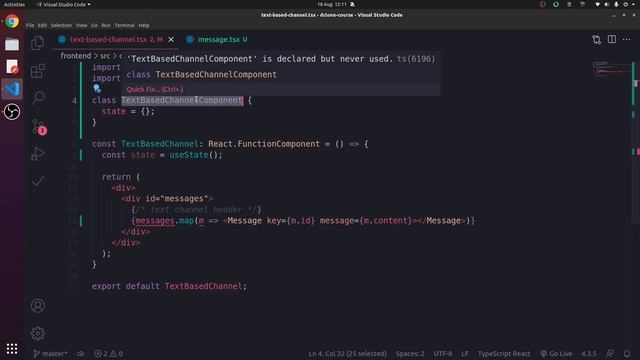Viewport: 640px width, 360px height.
Task: Open the Help menu
Action: click(x=144, y=25)
